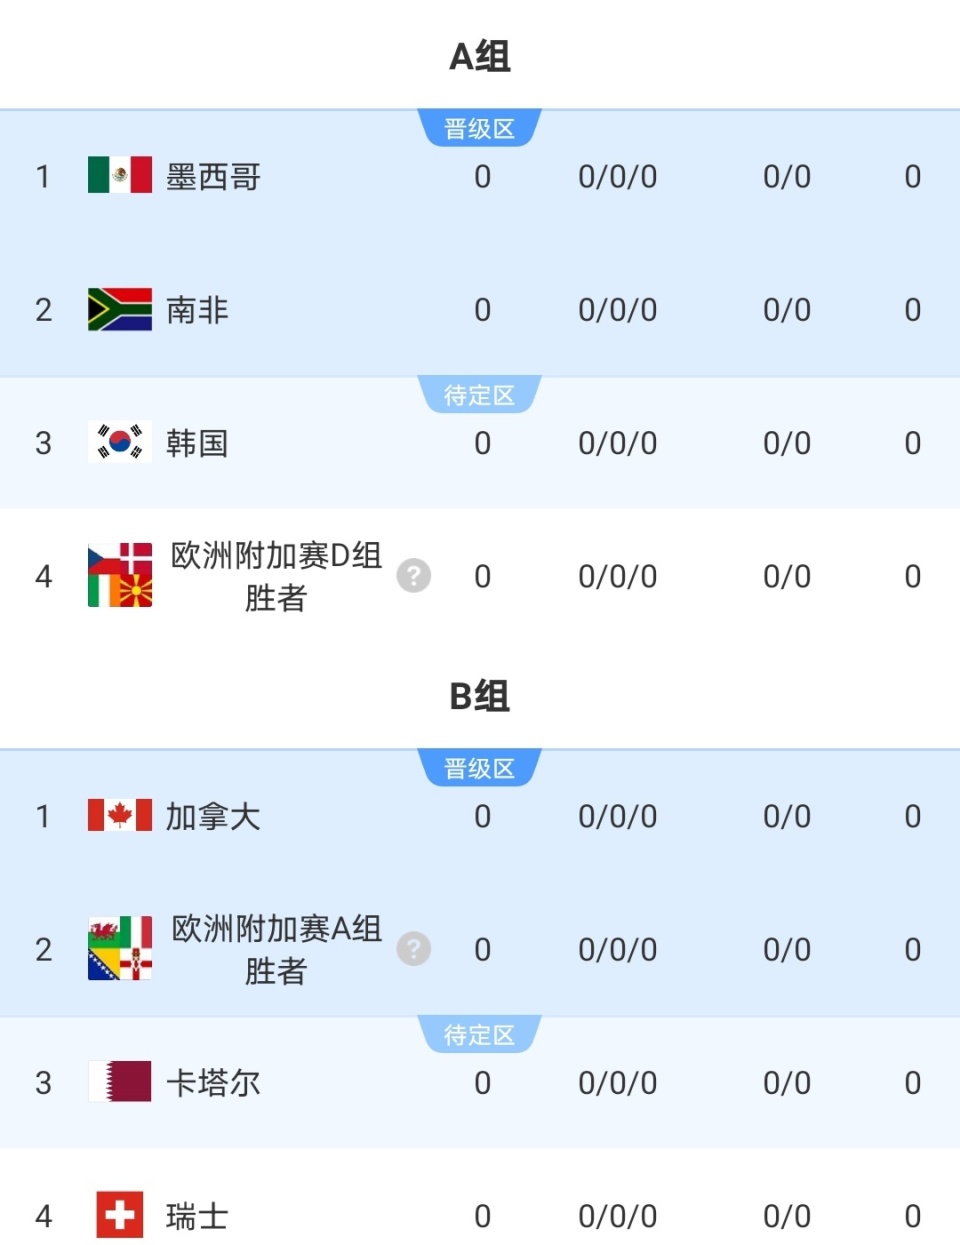Image resolution: width=960 pixels, height=1245 pixels.
Task: Click the 晋级区 label in Group A
Action: (480, 129)
